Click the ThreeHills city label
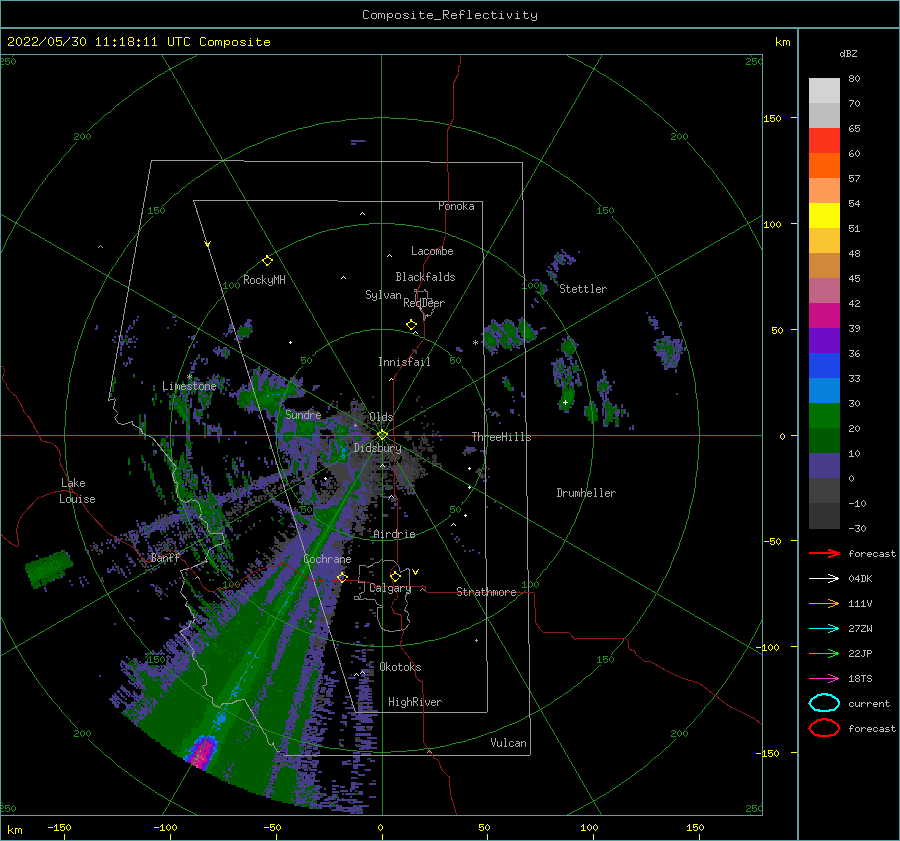The image size is (900, 841). (x=502, y=437)
